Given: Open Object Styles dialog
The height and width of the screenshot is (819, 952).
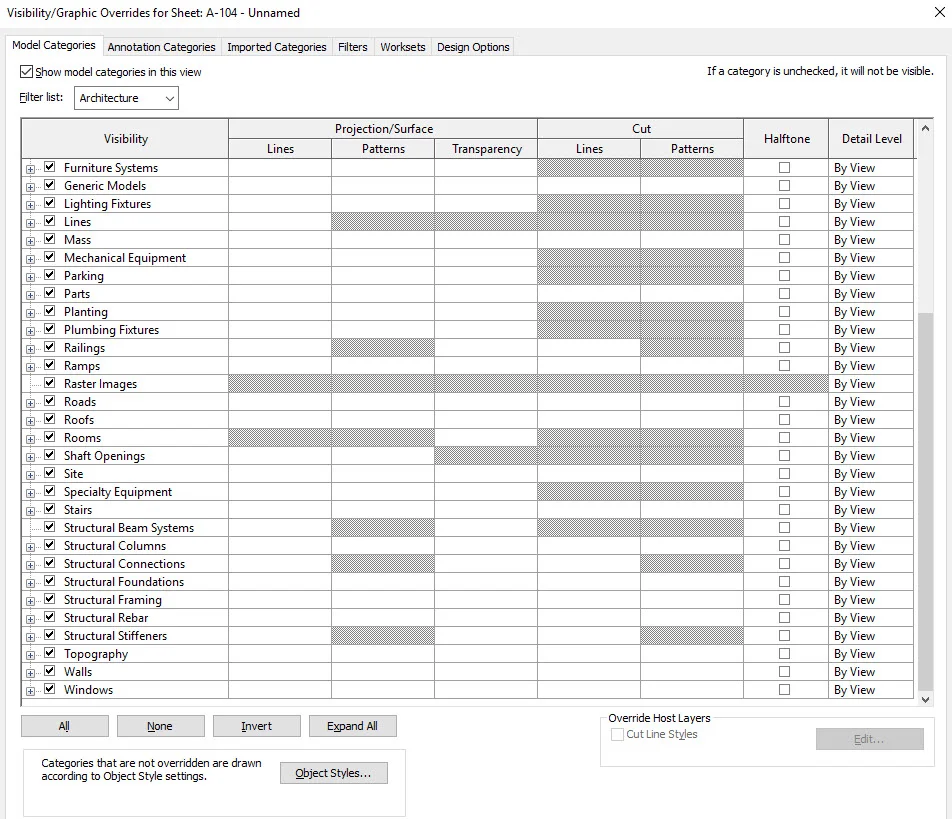Looking at the screenshot, I should pos(333,773).
